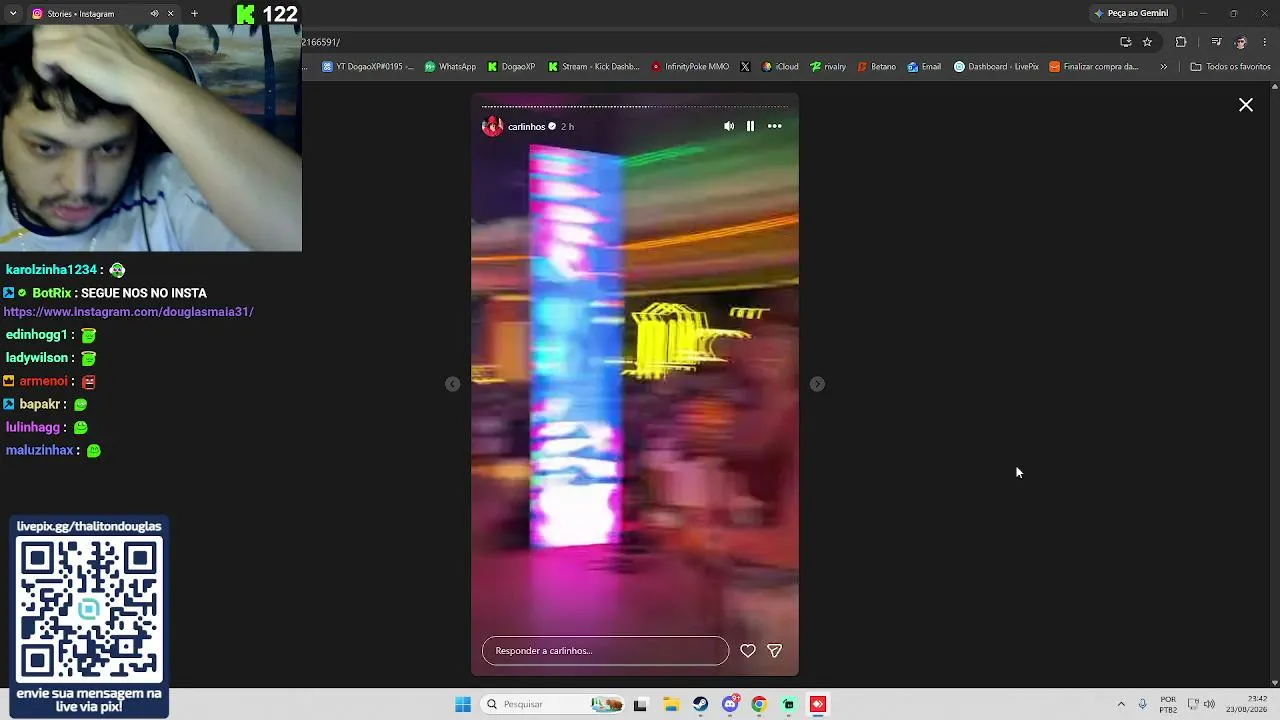
Task: Click the BotRix chat username
Action: click(52, 293)
